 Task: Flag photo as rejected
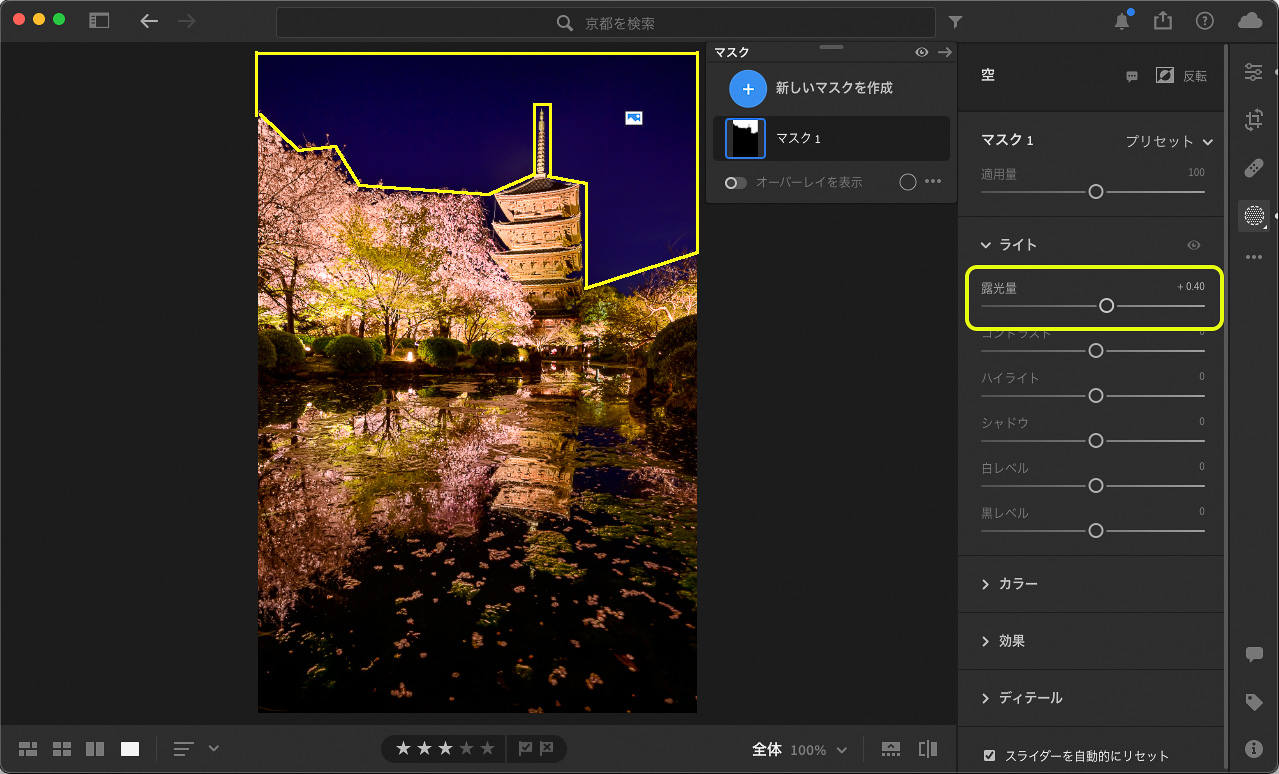[x=547, y=749]
